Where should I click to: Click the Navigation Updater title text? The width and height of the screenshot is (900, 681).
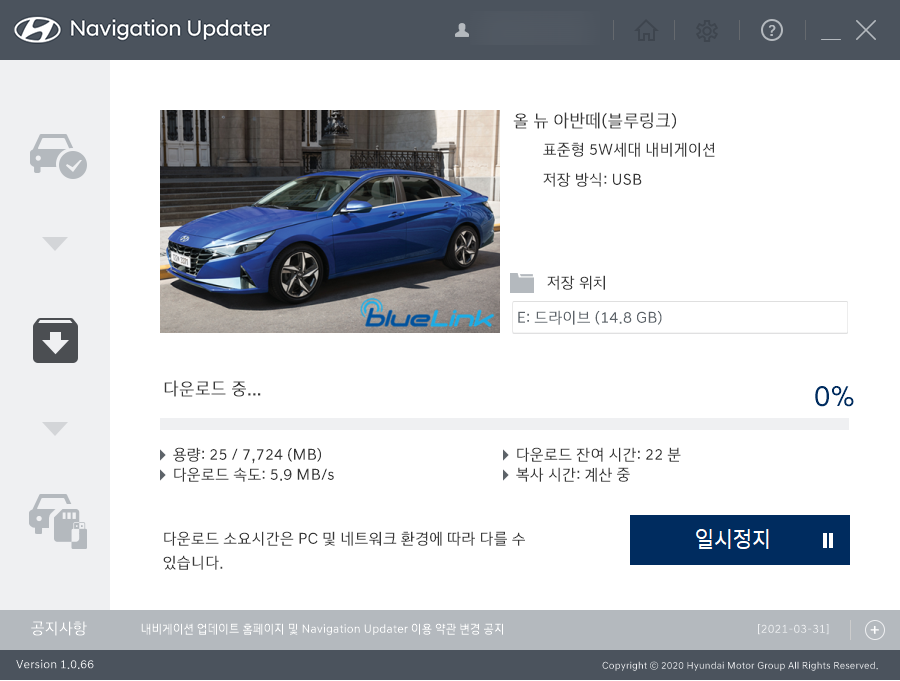click(x=170, y=29)
